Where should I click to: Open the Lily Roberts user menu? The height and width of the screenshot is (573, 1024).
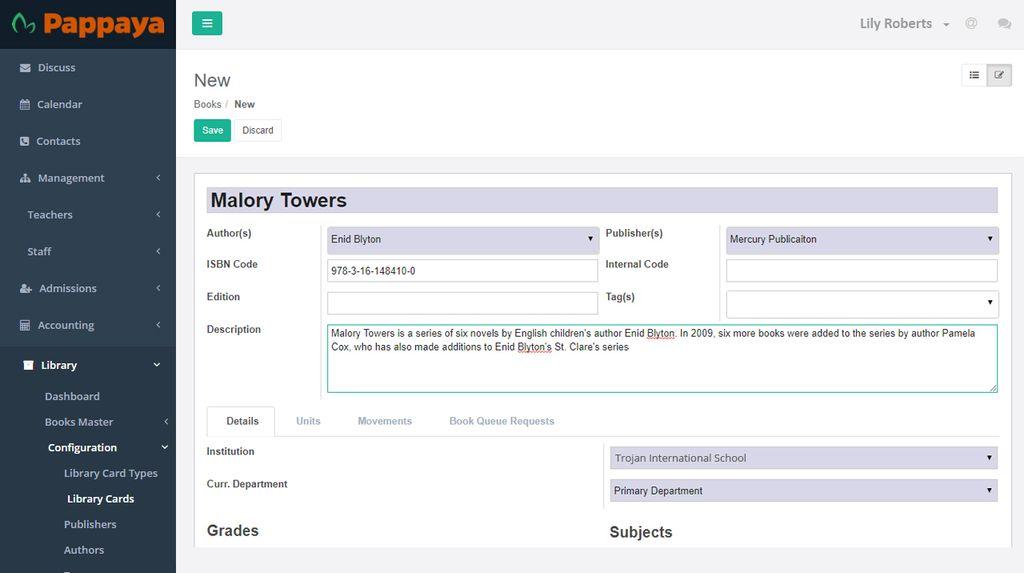(904, 24)
